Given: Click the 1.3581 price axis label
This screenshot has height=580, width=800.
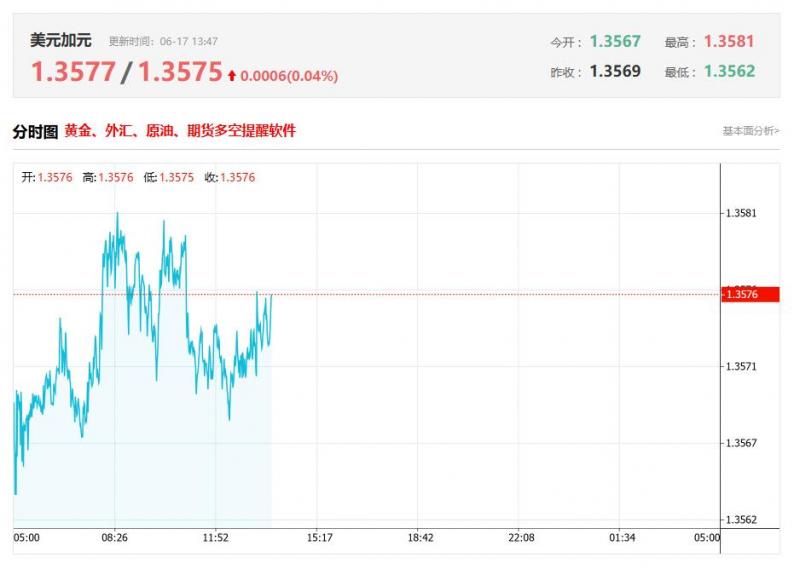Looking at the screenshot, I should 741,213.
